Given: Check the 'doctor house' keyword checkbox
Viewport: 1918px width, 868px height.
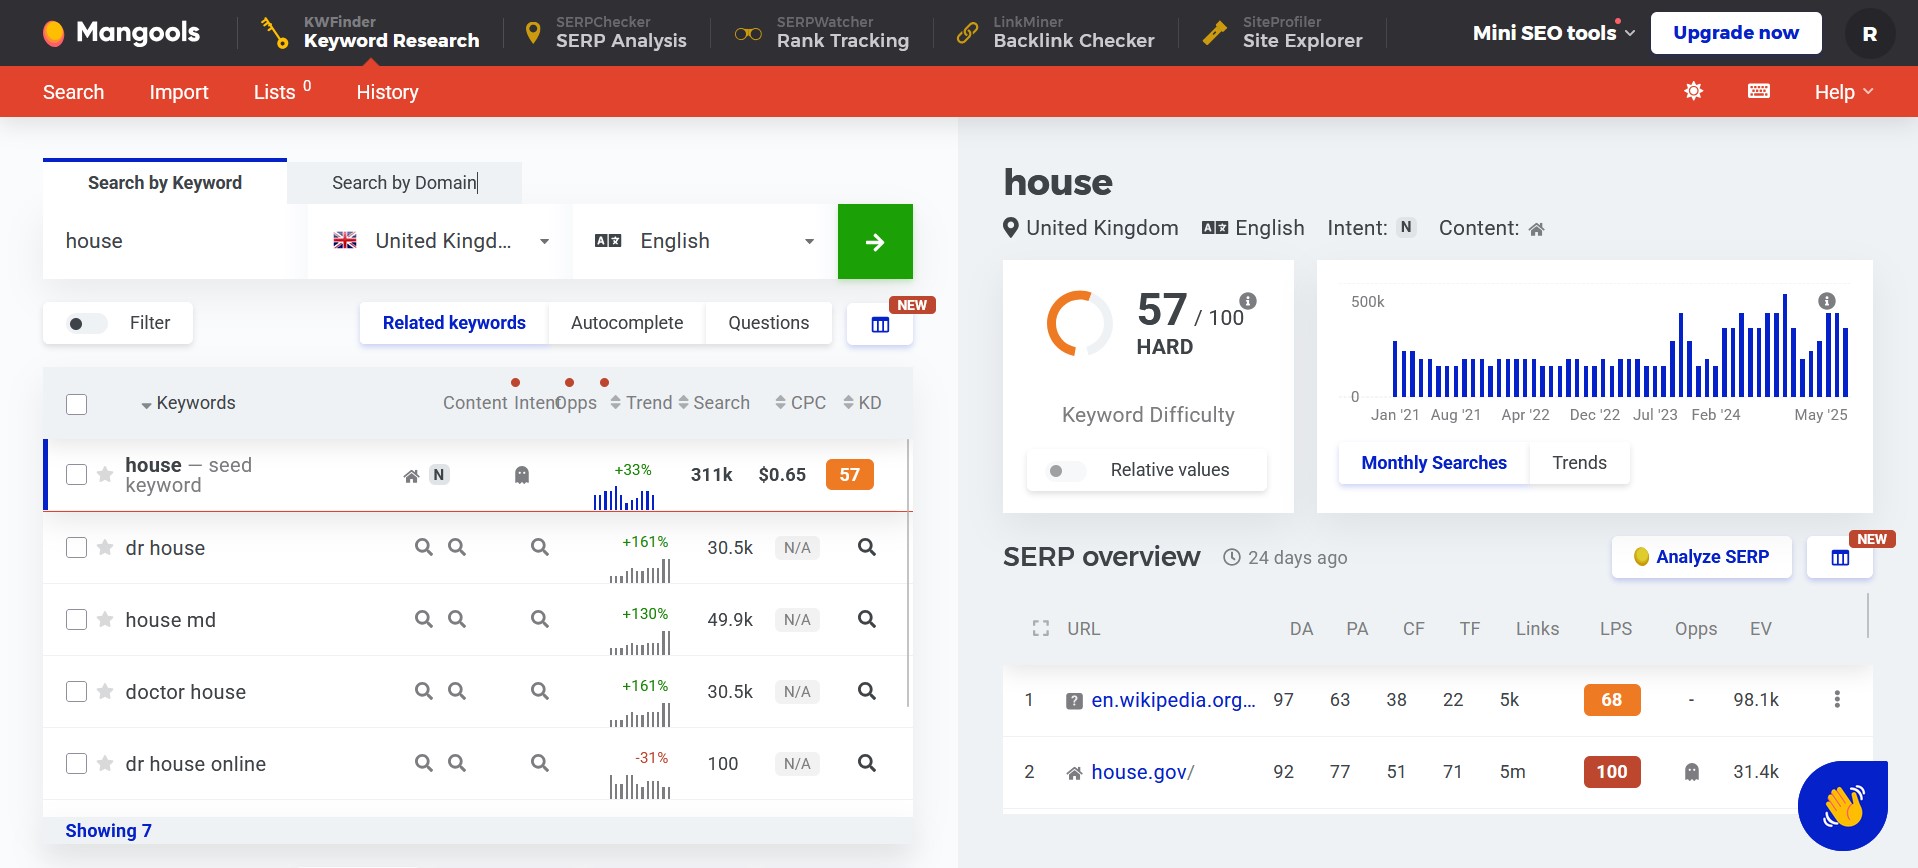Looking at the screenshot, I should (x=76, y=692).
